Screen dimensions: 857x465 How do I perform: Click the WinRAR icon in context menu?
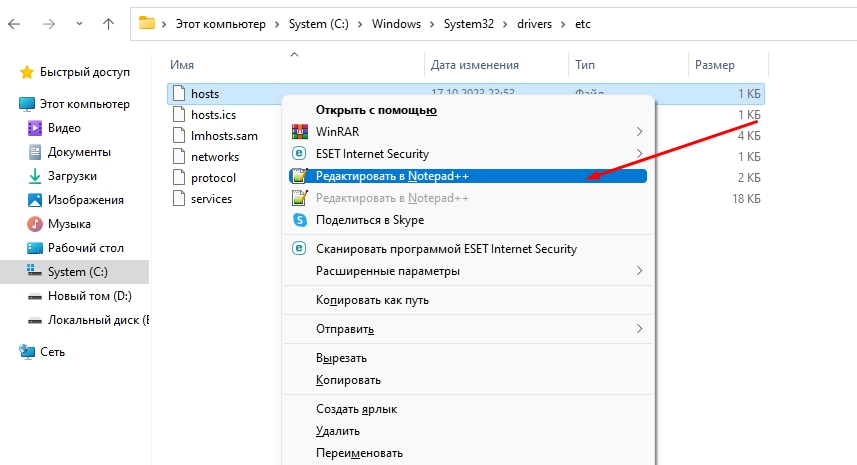298,132
